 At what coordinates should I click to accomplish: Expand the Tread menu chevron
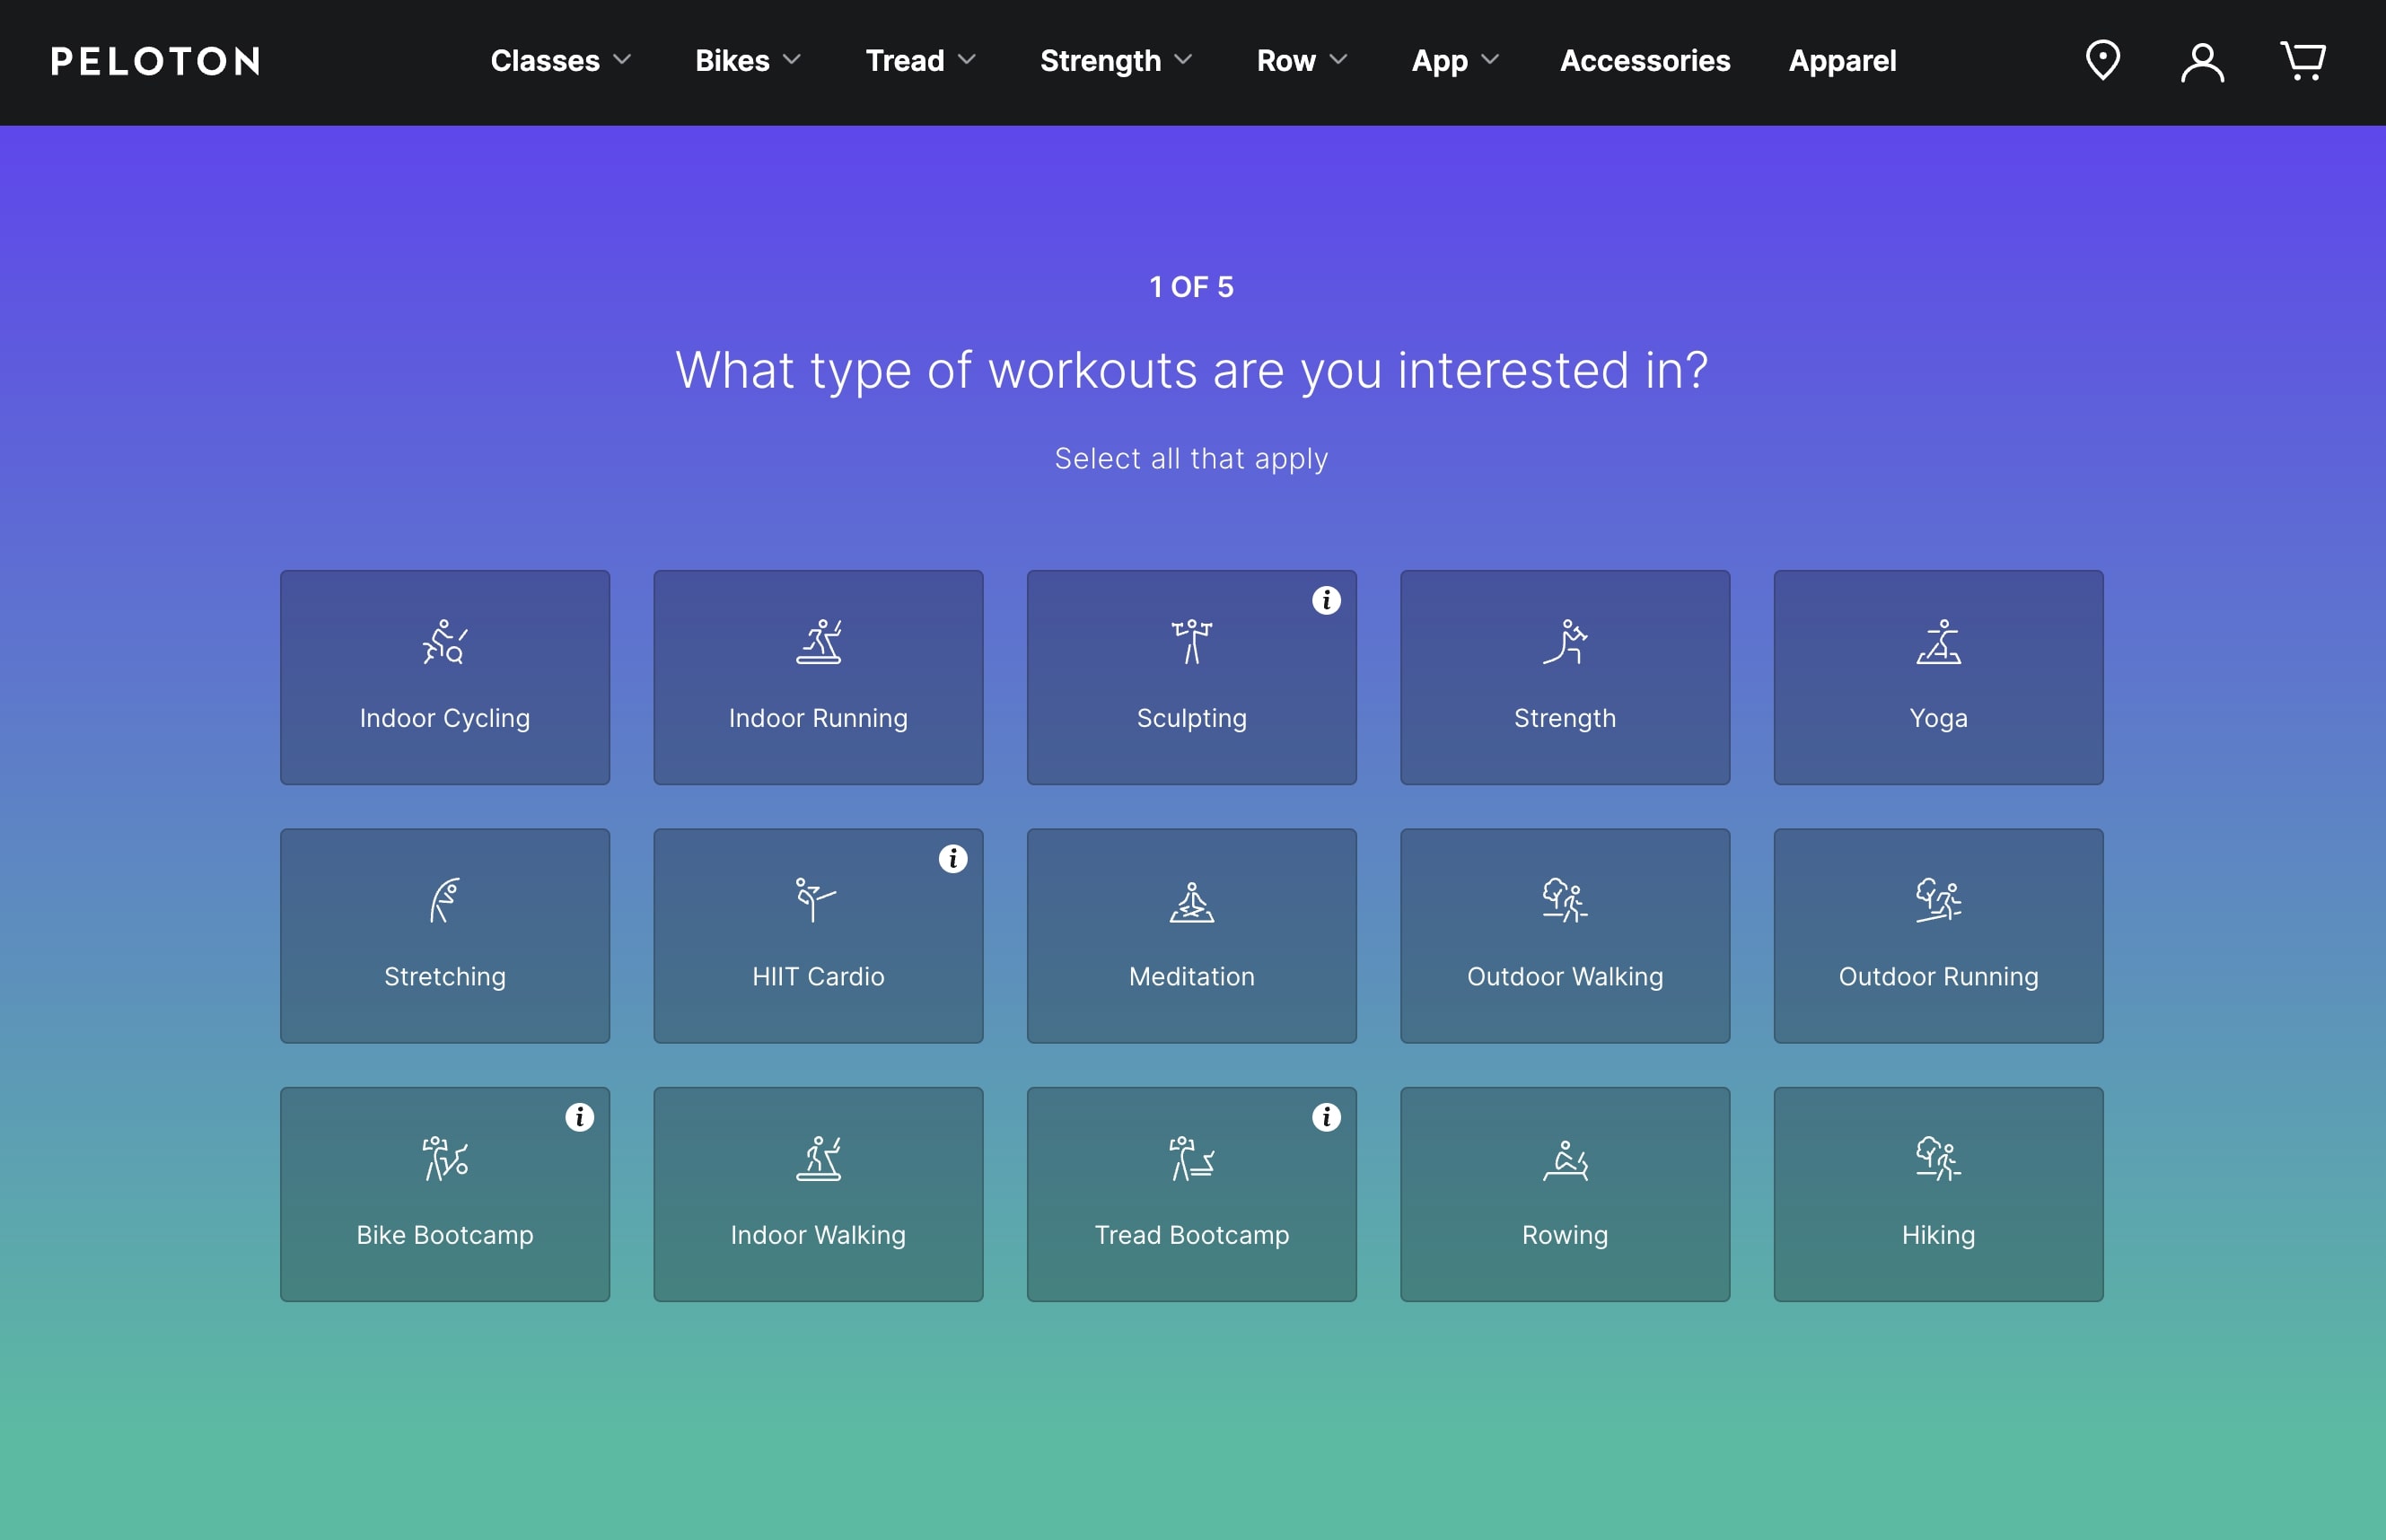point(966,60)
